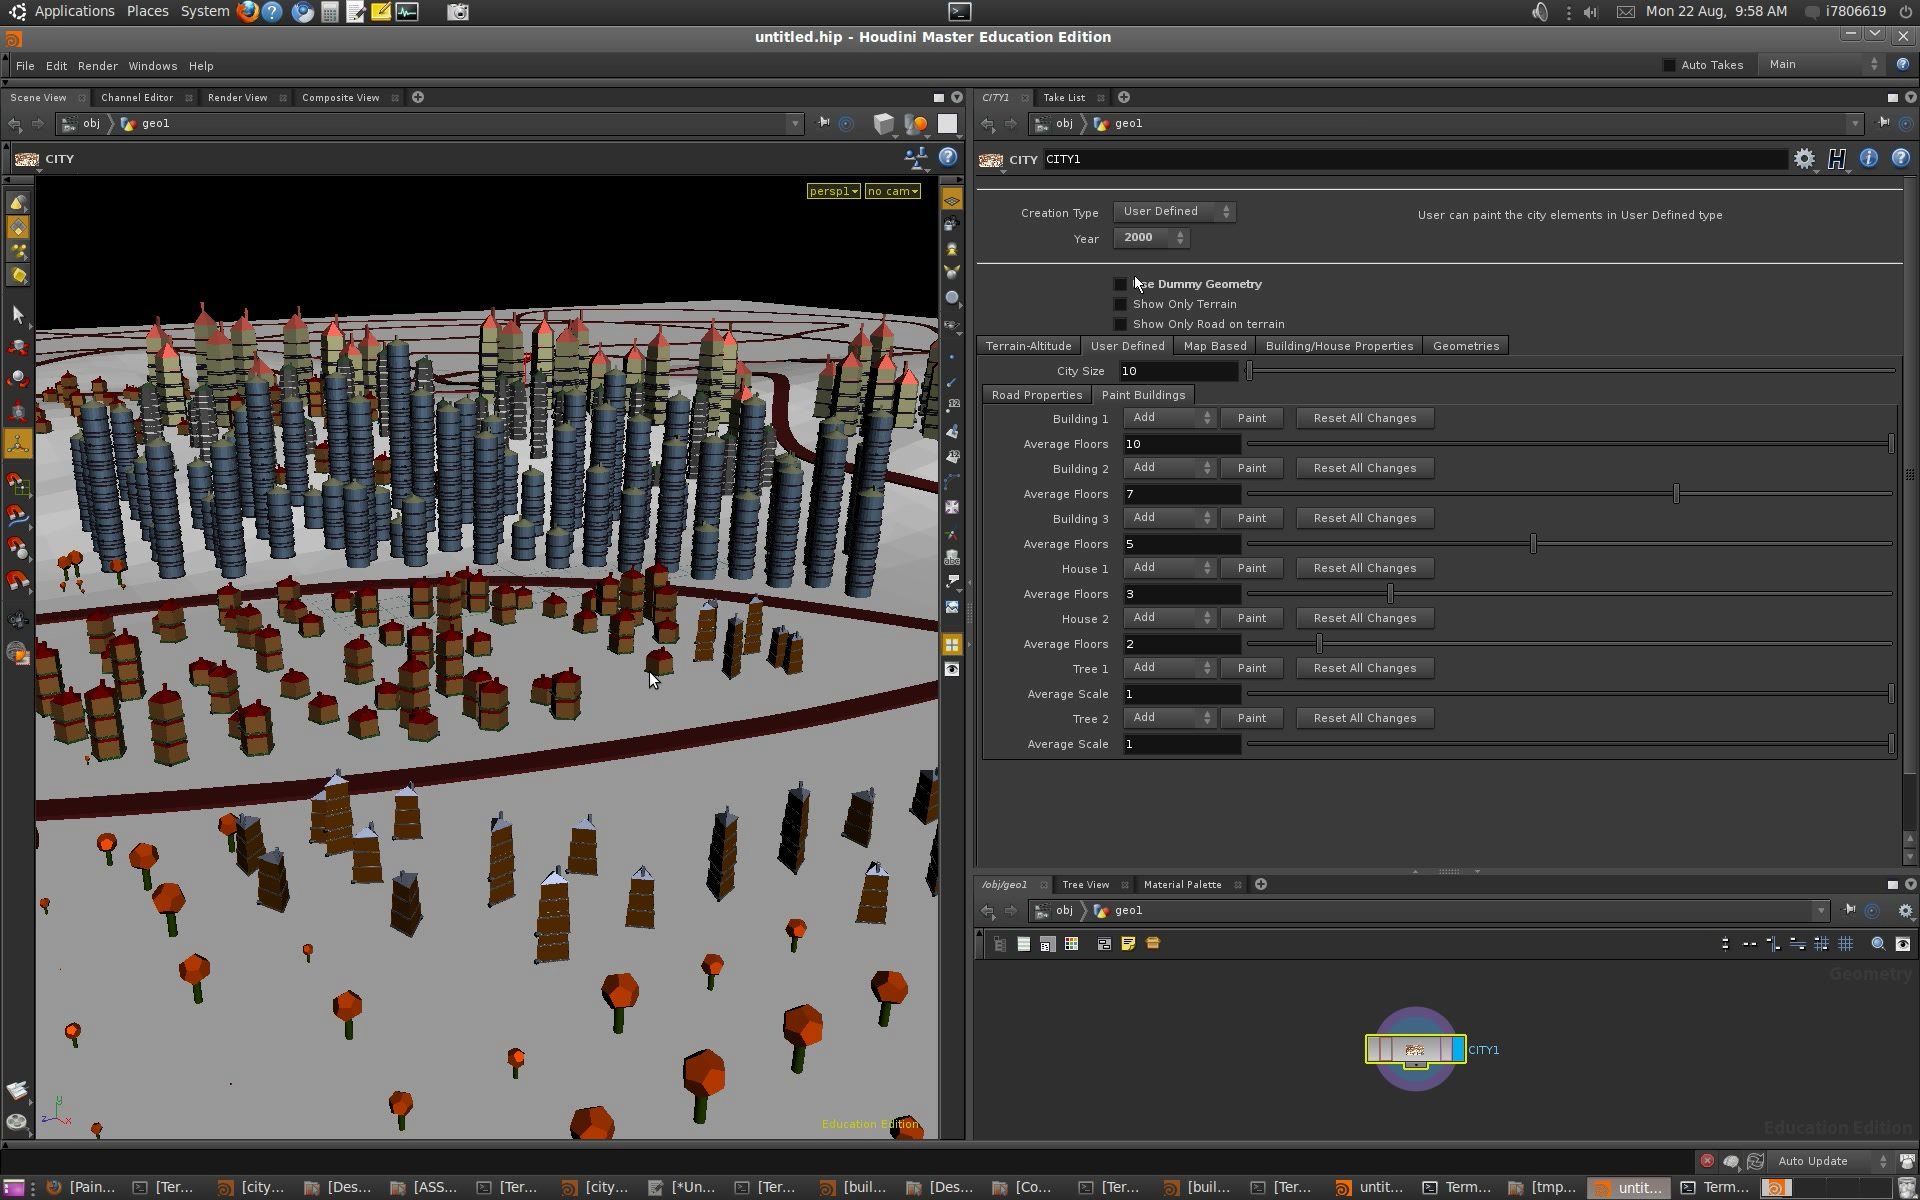Open the Creation Type dropdown
Screen dimensions: 1920x1200
(1174, 212)
